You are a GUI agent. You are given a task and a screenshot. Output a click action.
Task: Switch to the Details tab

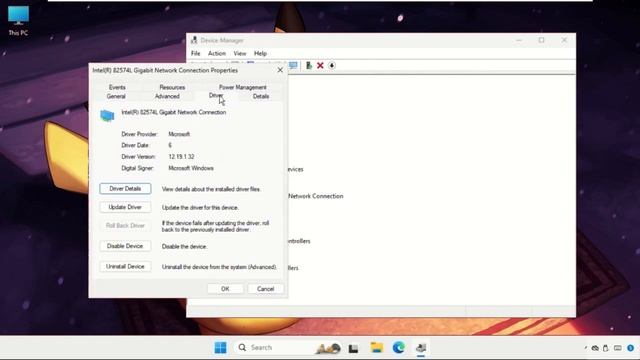coord(261,96)
